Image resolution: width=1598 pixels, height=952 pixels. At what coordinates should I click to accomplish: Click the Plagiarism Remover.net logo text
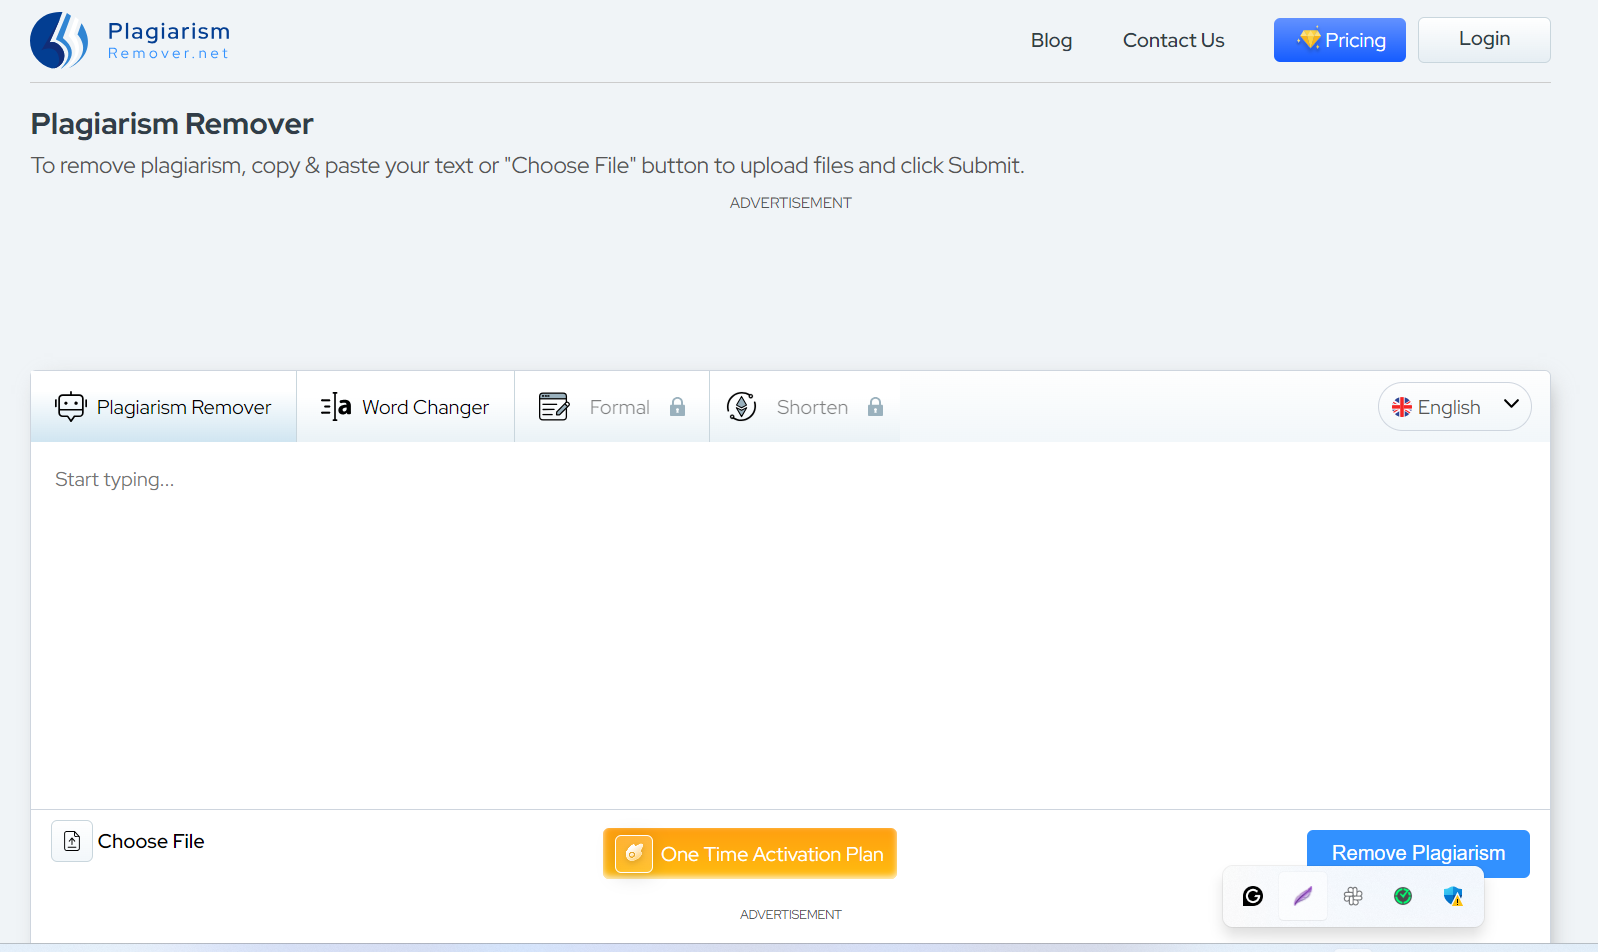[x=169, y=41]
